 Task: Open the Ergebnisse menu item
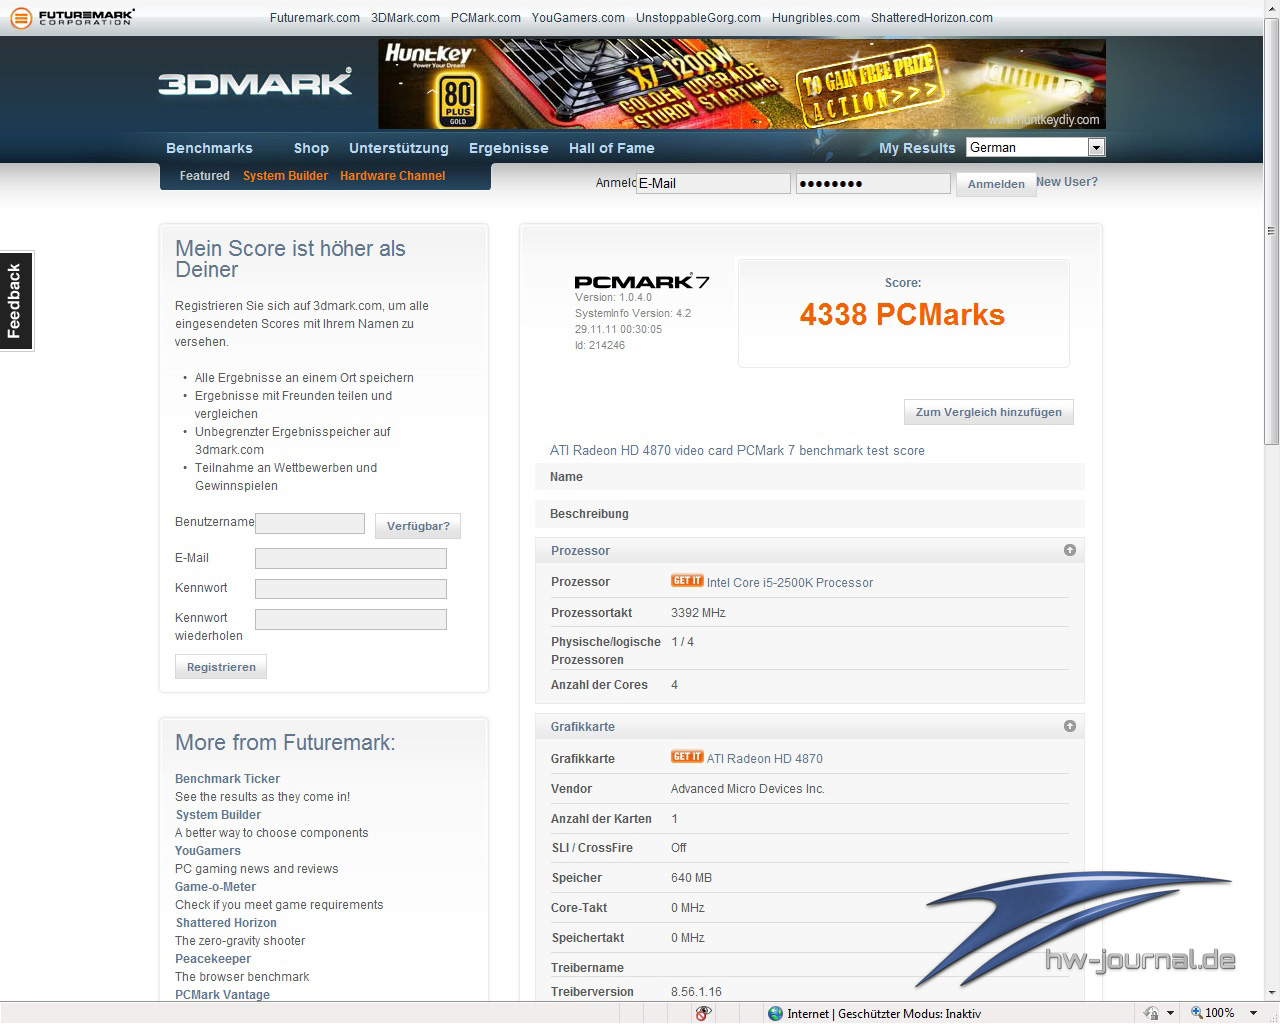click(509, 148)
